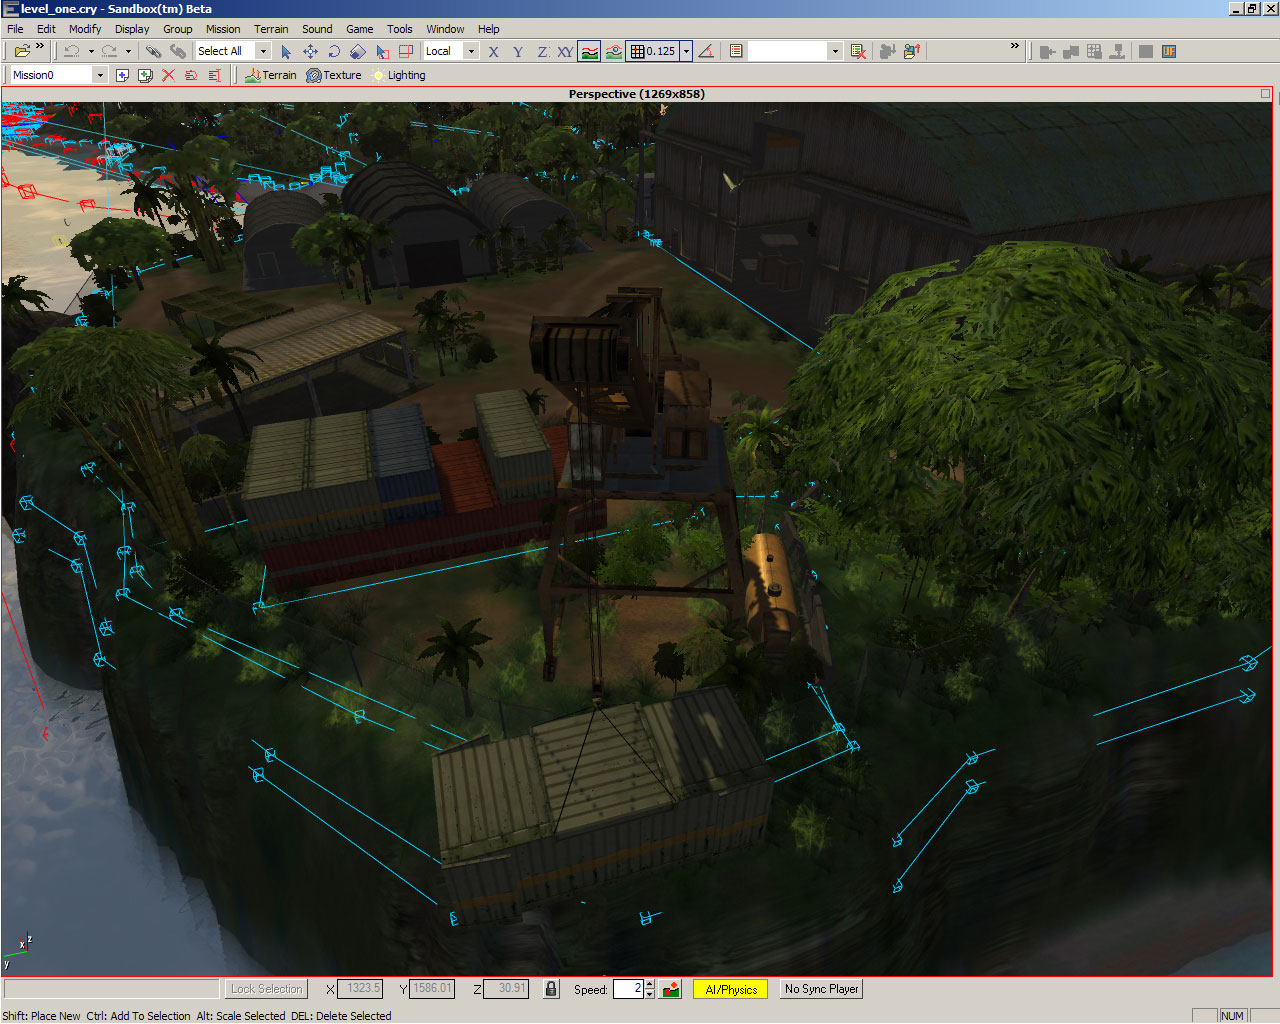Click the mission properties list icon
1280x1024 pixels.
tap(214, 75)
